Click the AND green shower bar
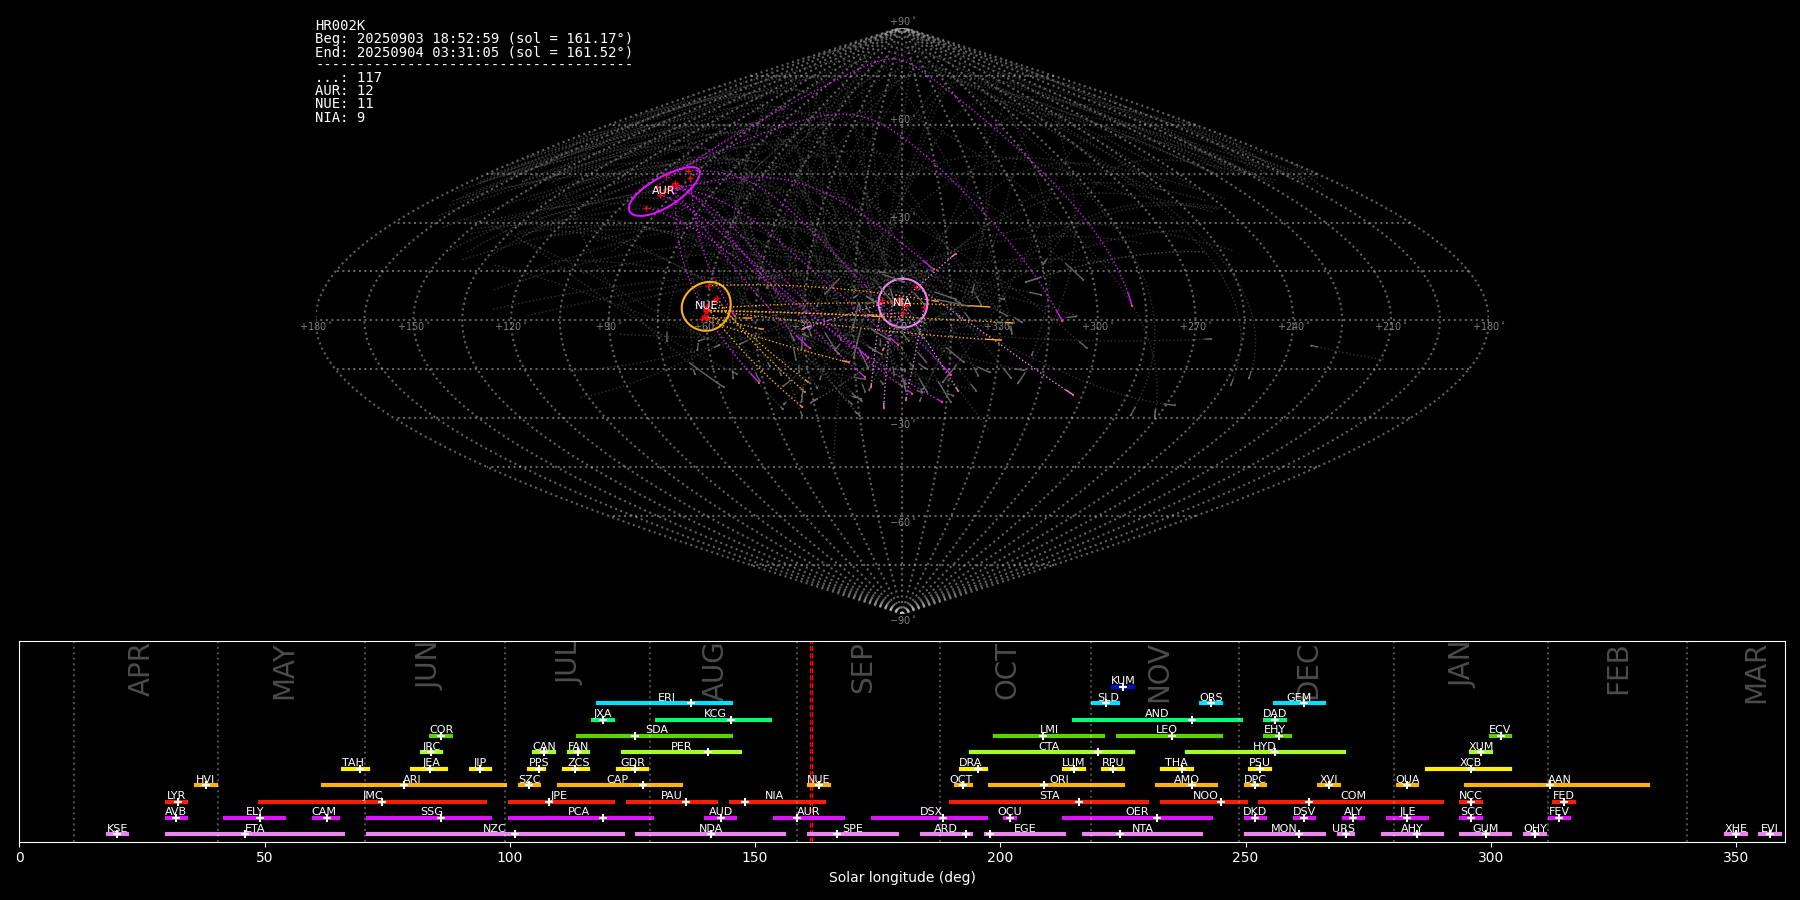This screenshot has width=1800, height=900. pyautogui.click(x=1157, y=720)
